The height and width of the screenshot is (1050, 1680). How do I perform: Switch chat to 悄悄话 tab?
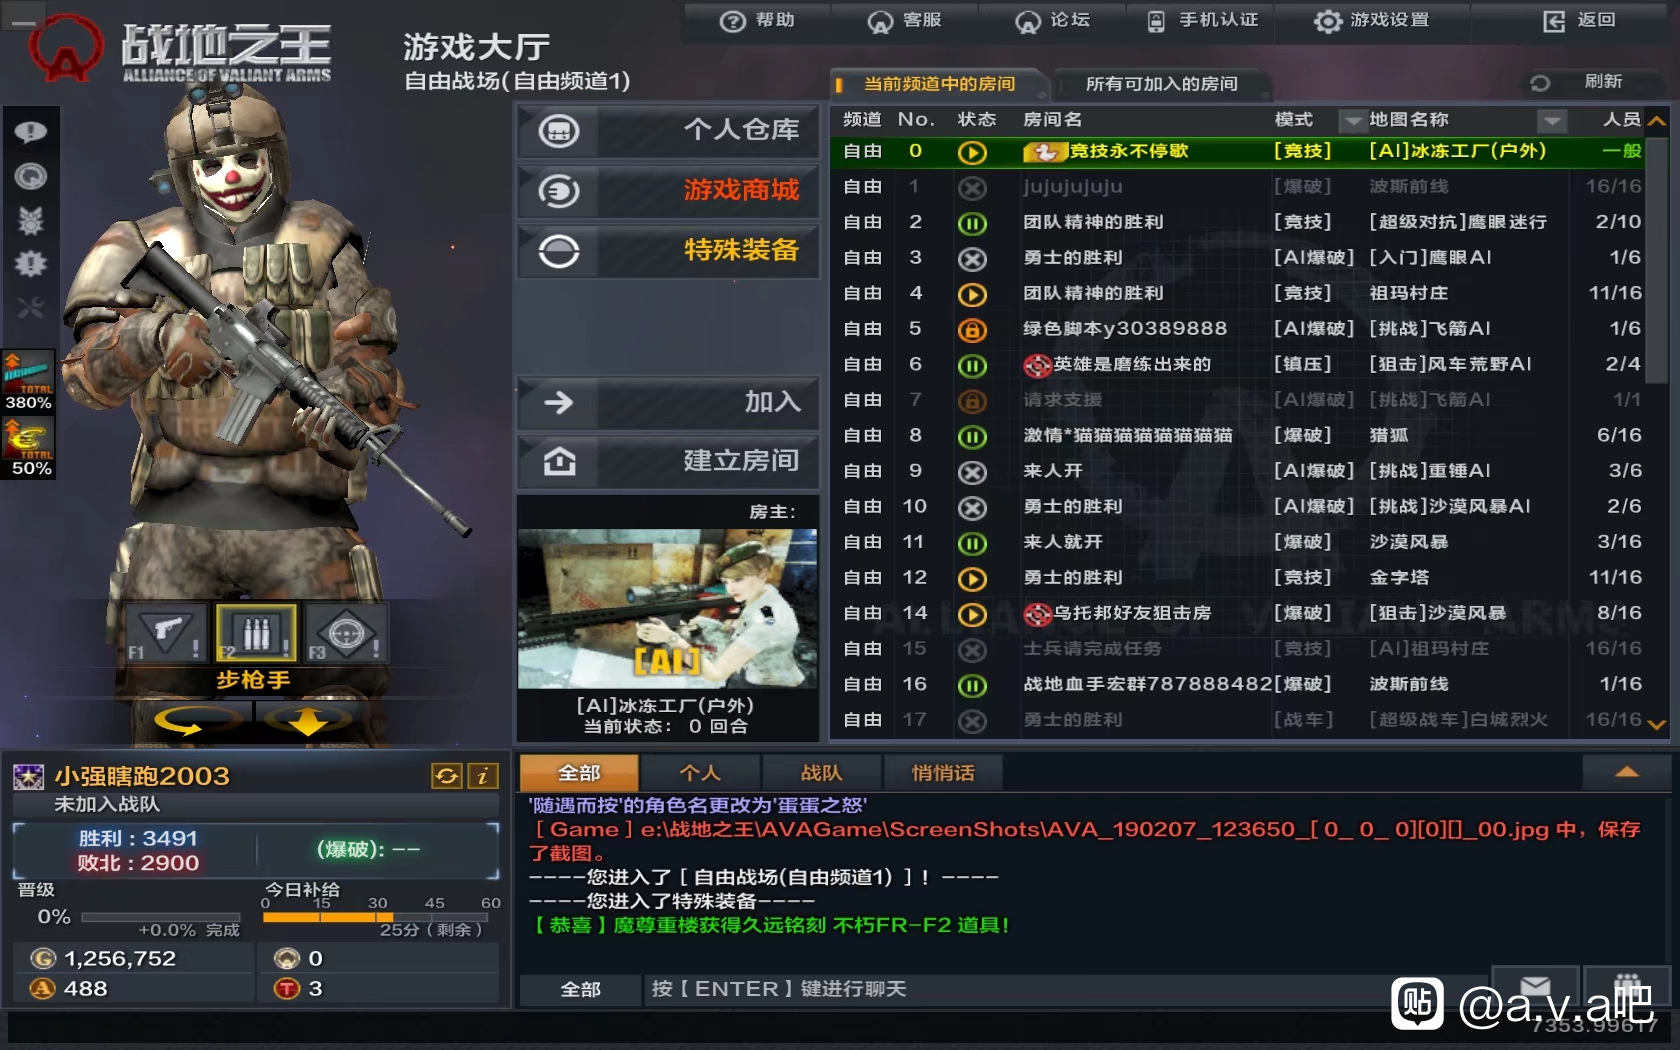pyautogui.click(x=943, y=773)
